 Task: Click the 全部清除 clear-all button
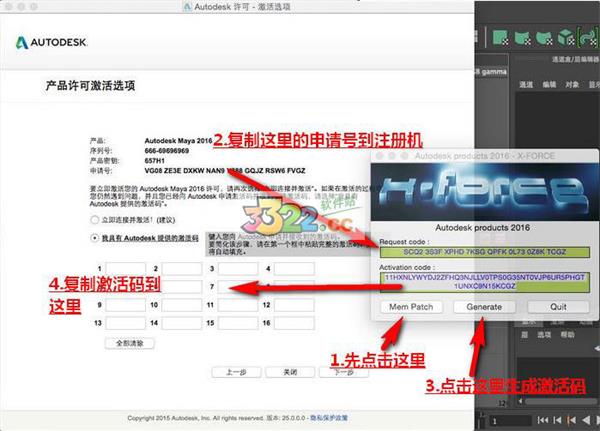pos(130,343)
